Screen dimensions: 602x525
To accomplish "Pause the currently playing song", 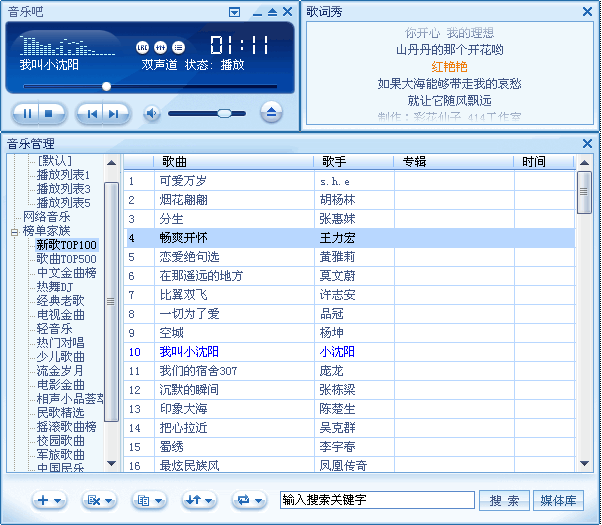I will [x=27, y=114].
